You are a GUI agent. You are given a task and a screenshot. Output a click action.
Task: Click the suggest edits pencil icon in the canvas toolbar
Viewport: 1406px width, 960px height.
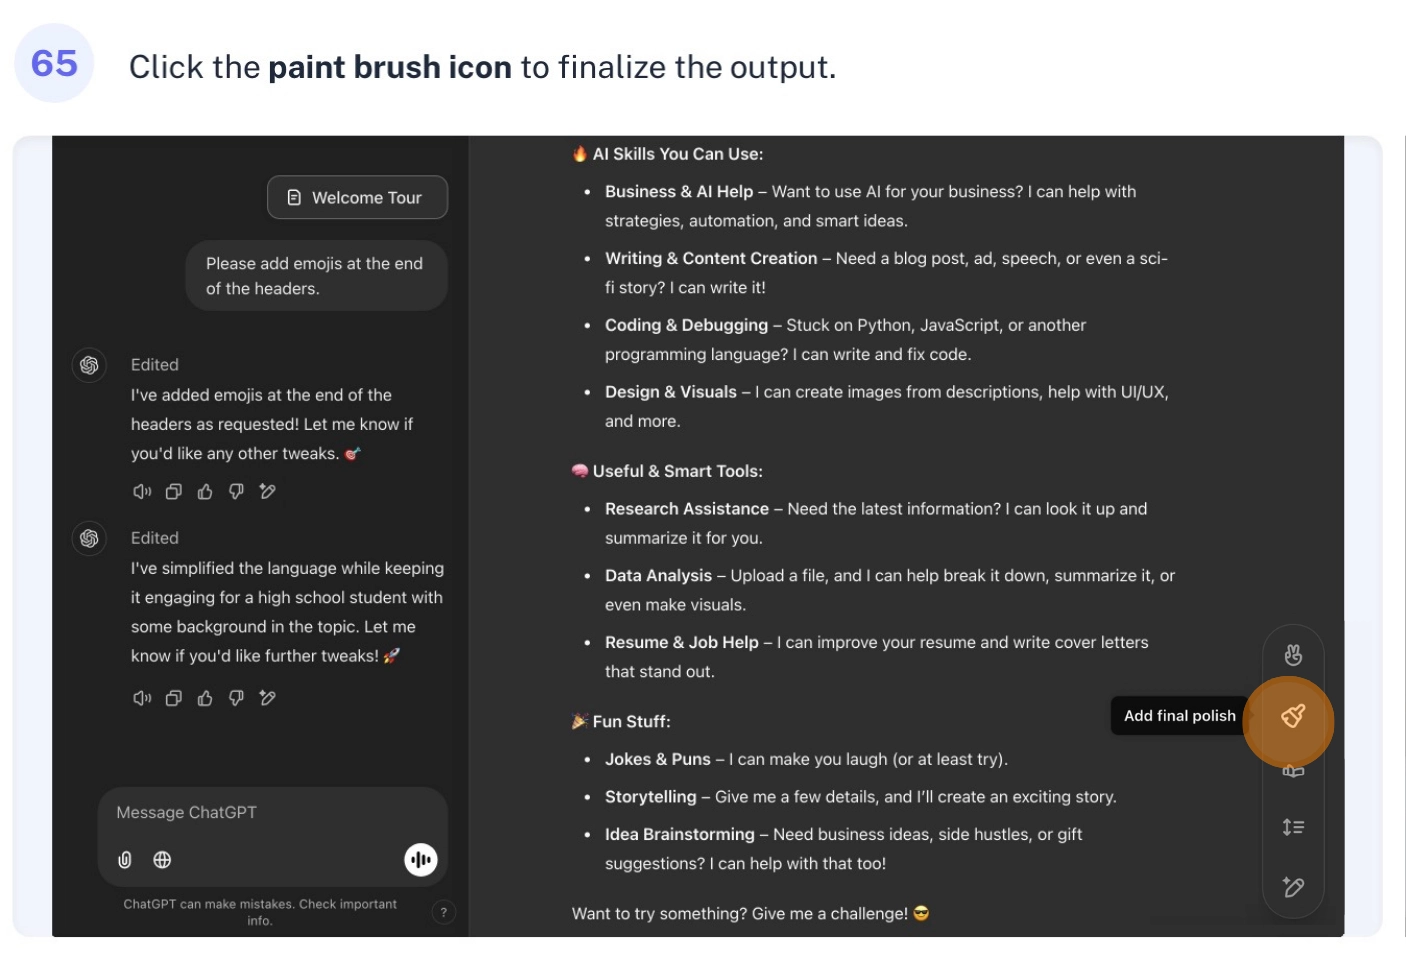click(1293, 887)
